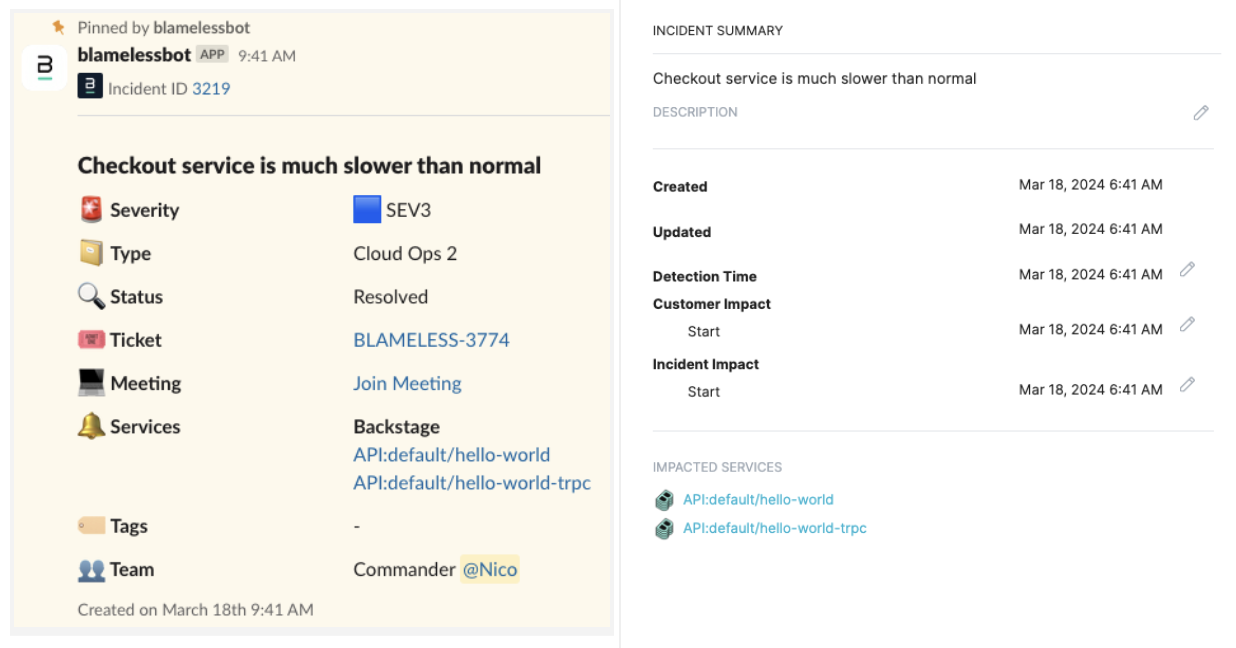Click the IMPACTED SERVICES heading
Screen dimensions: 1236x648
(718, 467)
